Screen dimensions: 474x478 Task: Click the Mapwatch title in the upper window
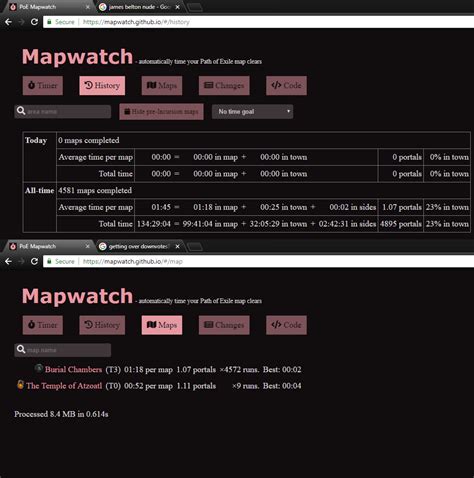[x=77, y=56]
